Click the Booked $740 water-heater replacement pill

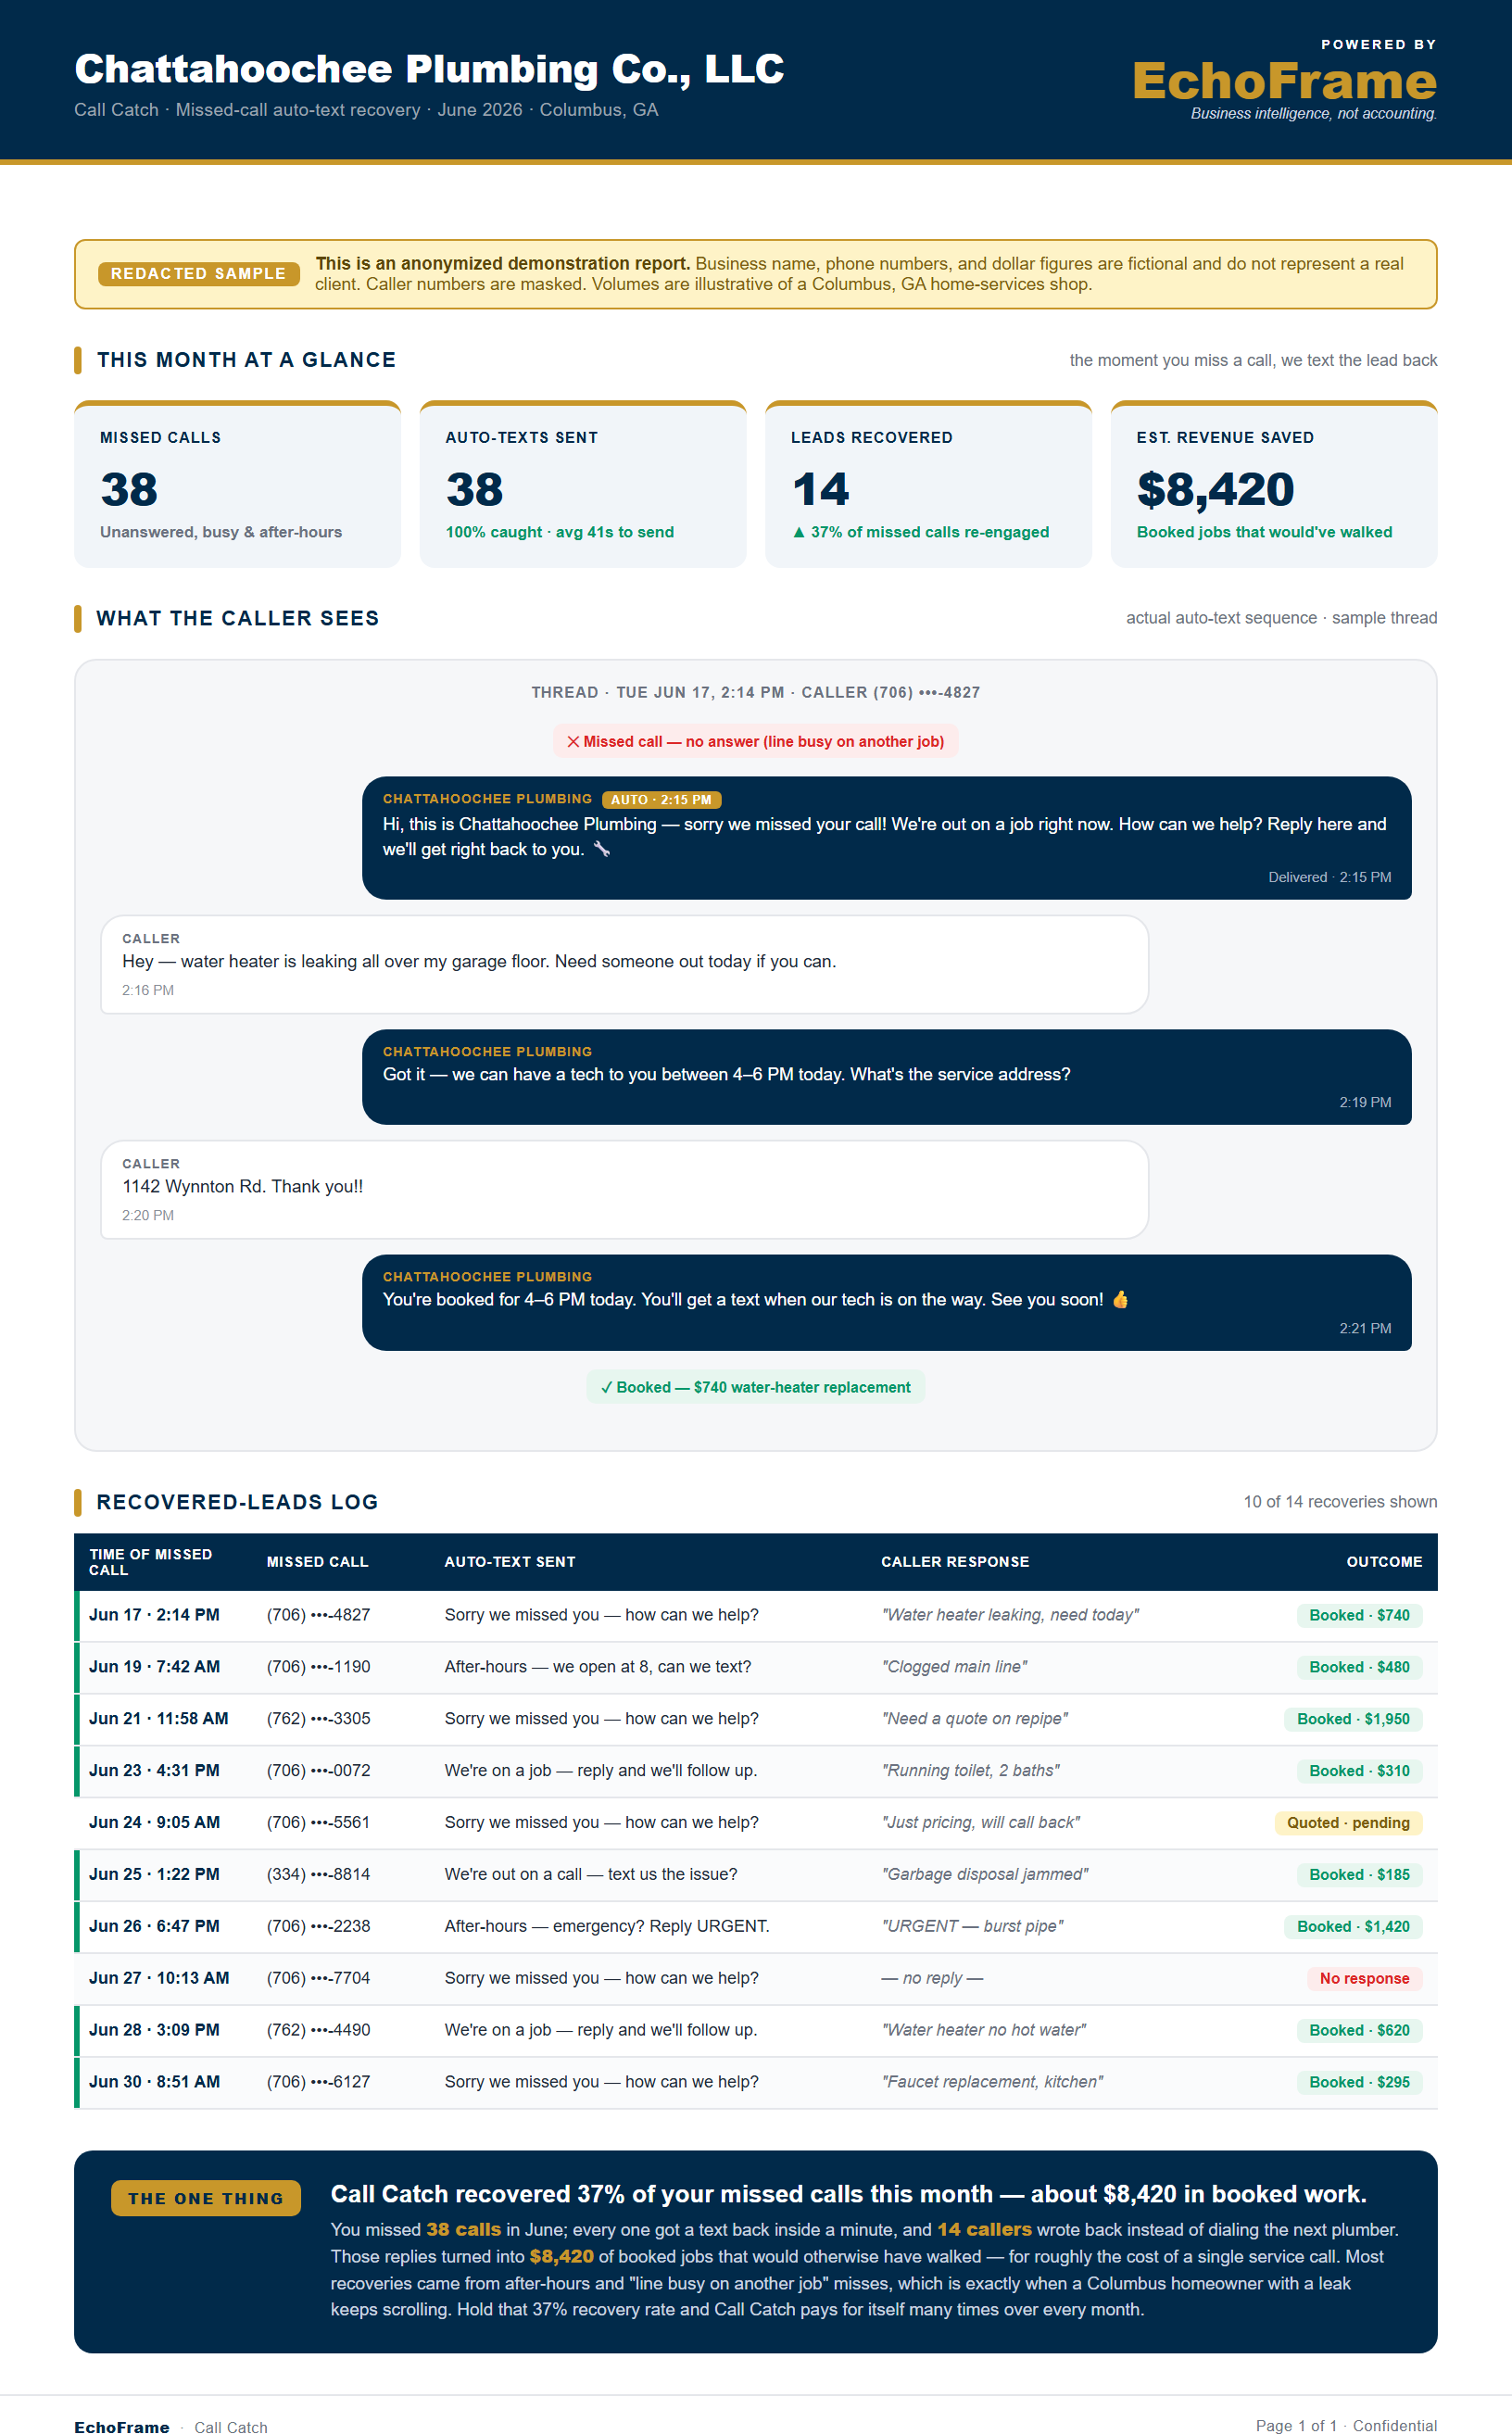755,1387
